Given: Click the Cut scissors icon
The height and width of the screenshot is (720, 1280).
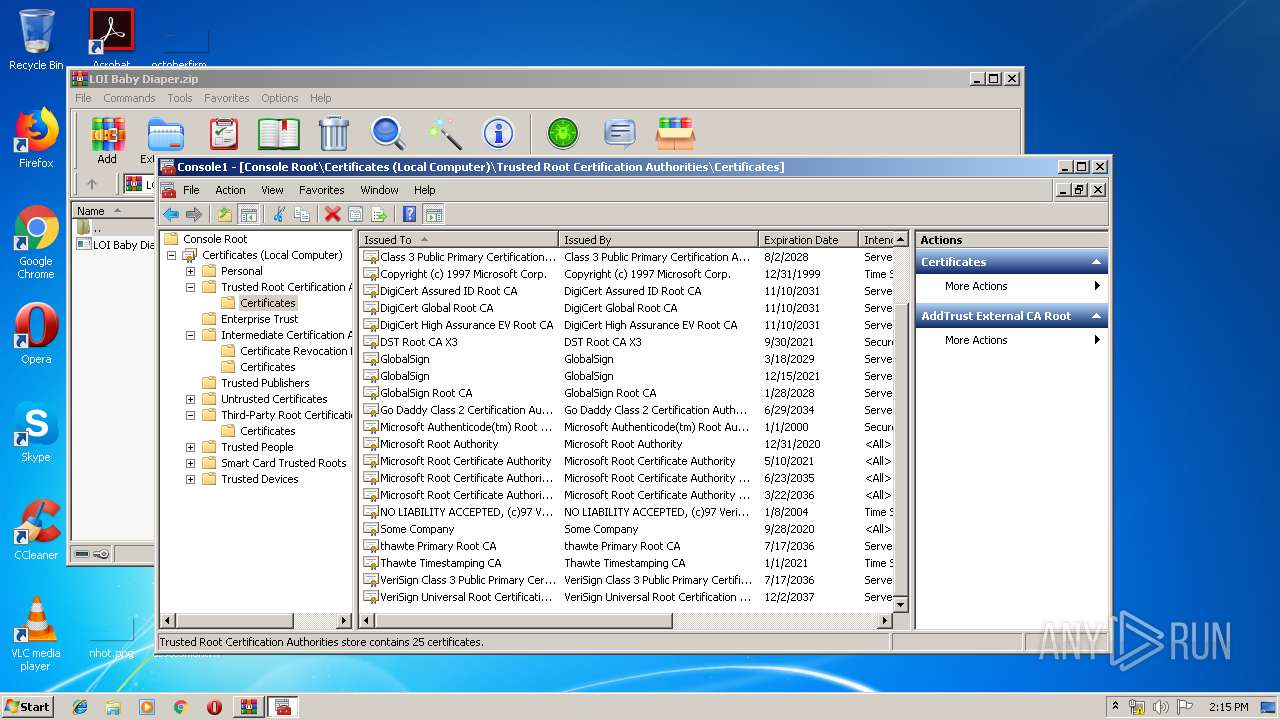Looking at the screenshot, I should pyautogui.click(x=279, y=214).
